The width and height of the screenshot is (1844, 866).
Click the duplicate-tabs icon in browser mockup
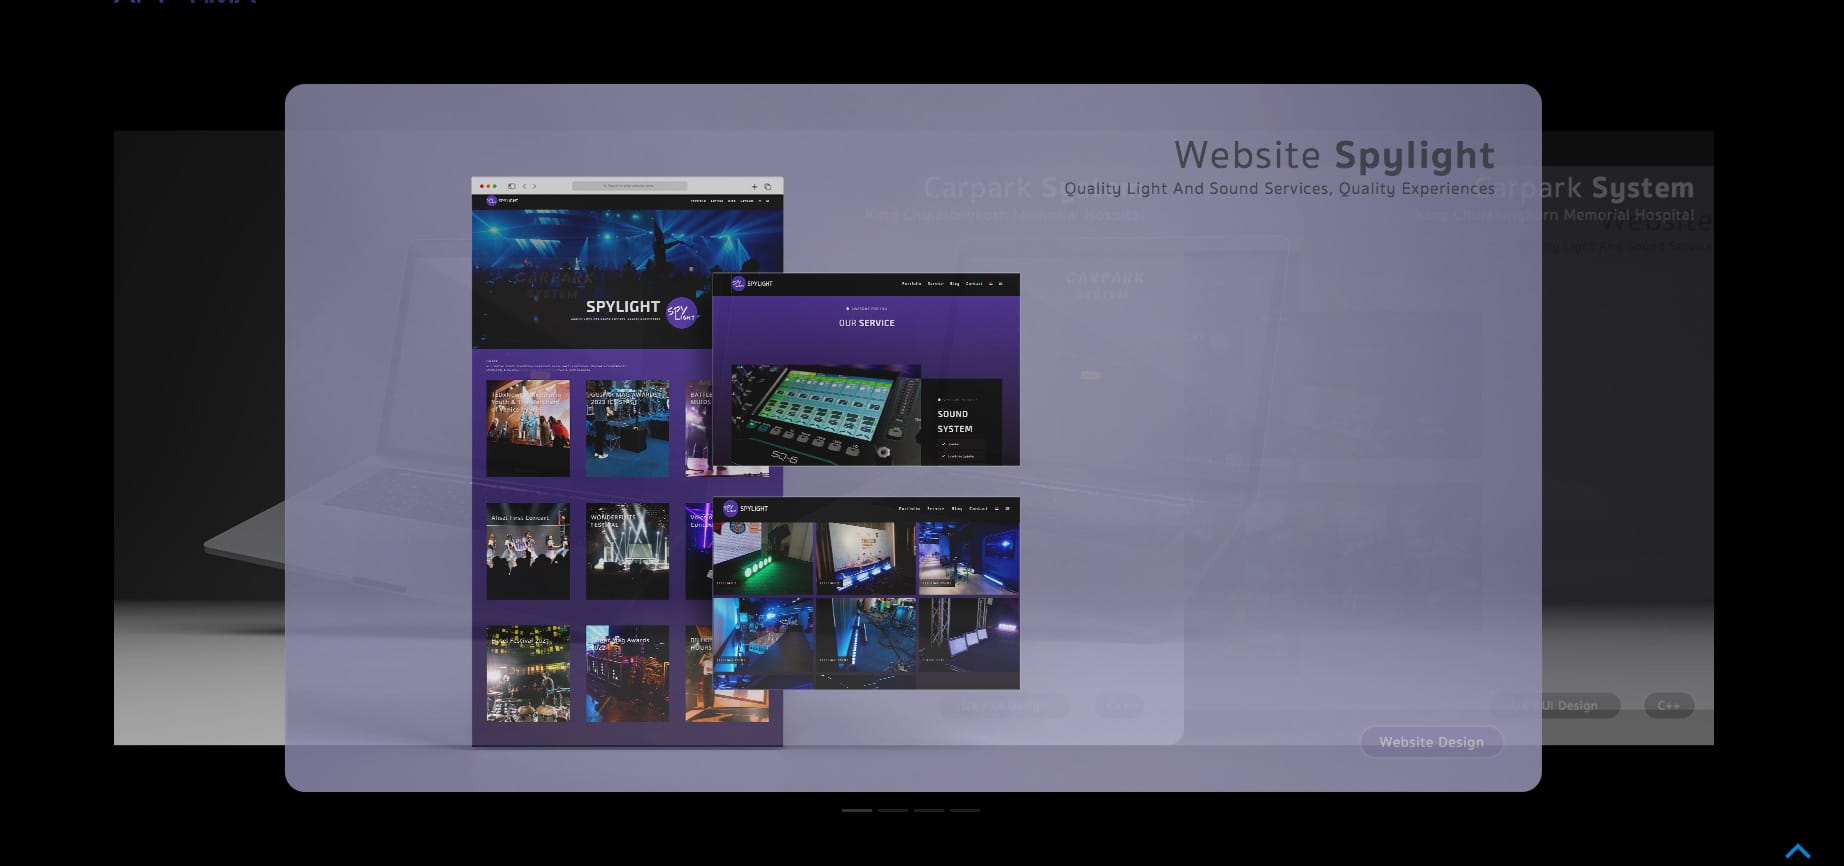click(768, 186)
